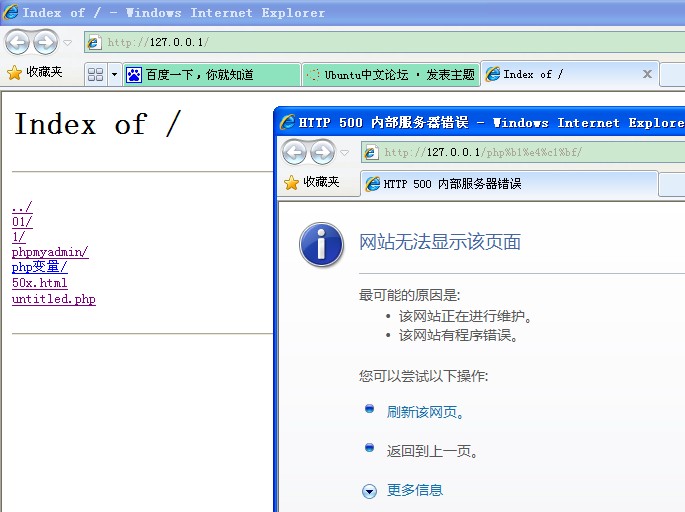Expand 更多信息 arrow icon
This screenshot has width=685, height=512.
point(369,491)
